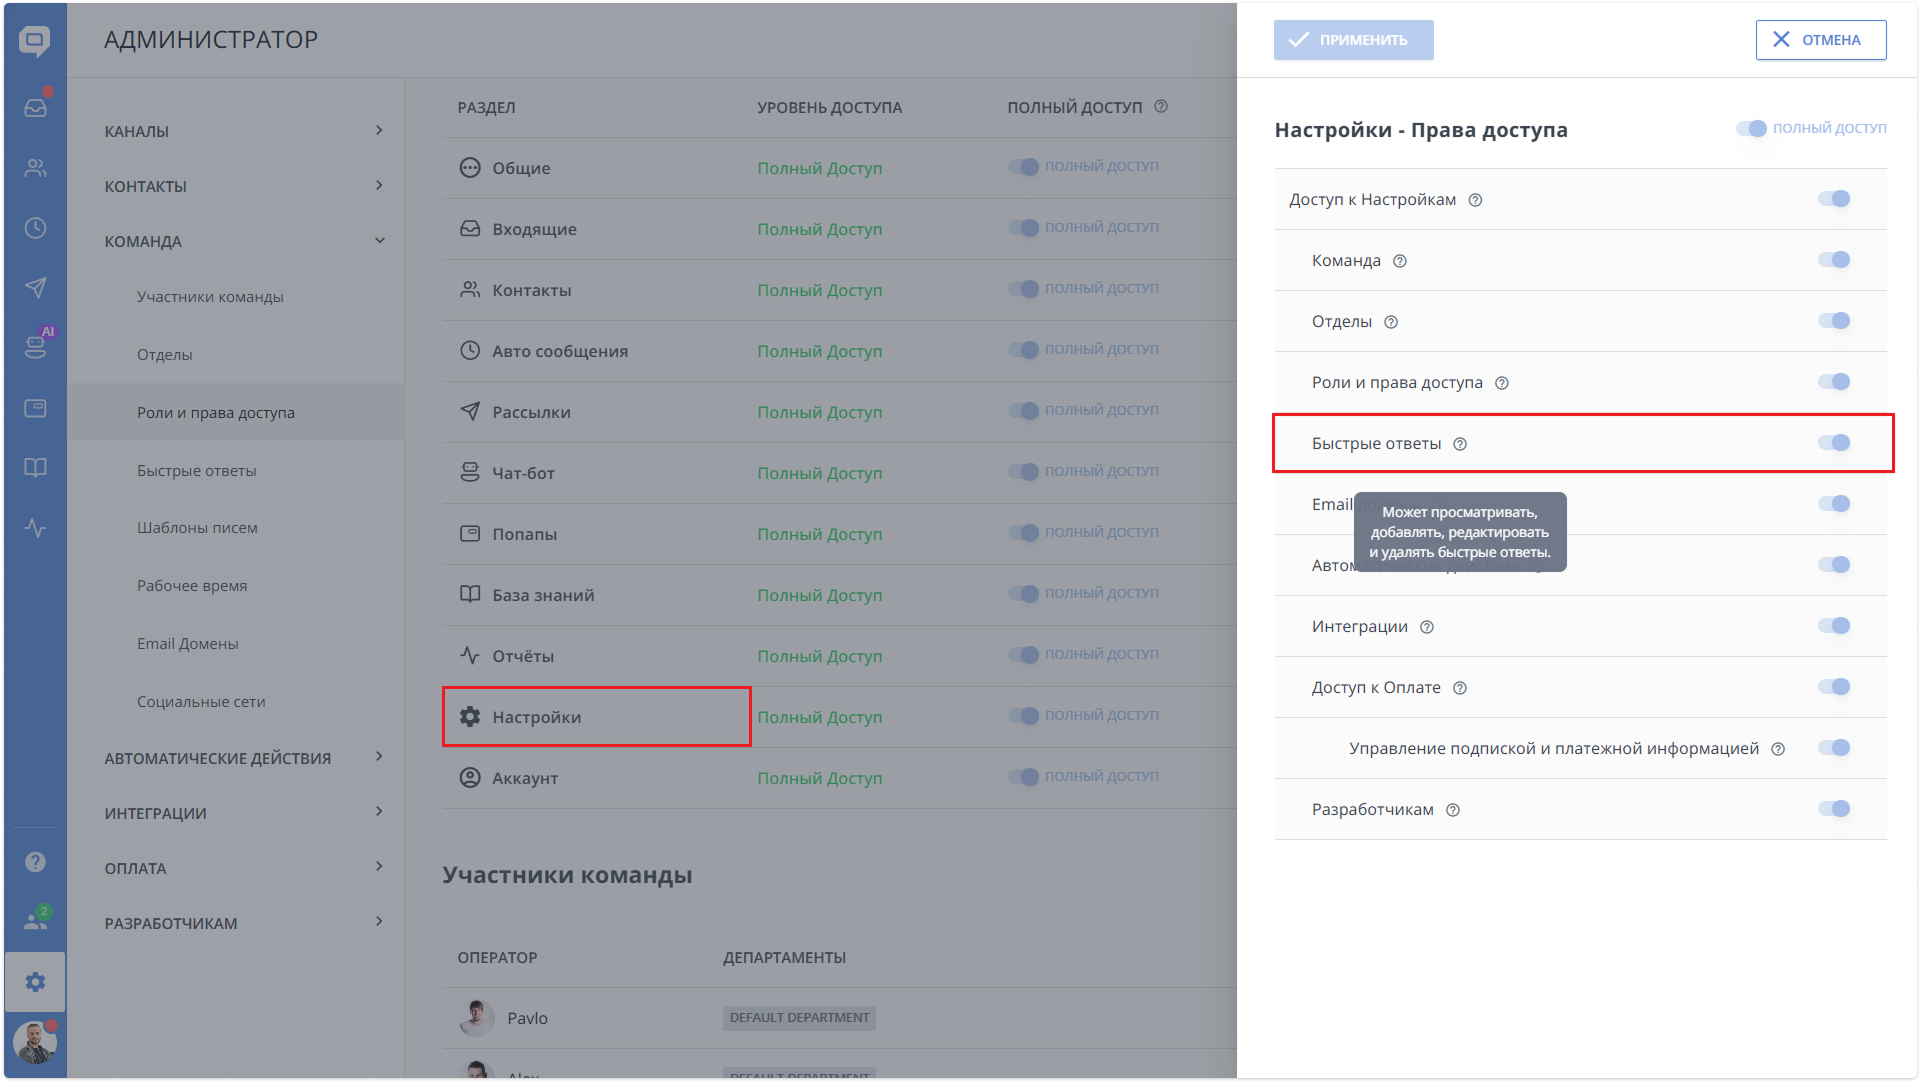This screenshot has width=1921, height=1083.
Task: Click the settings gear icon in sidebar
Action: pos(35,982)
